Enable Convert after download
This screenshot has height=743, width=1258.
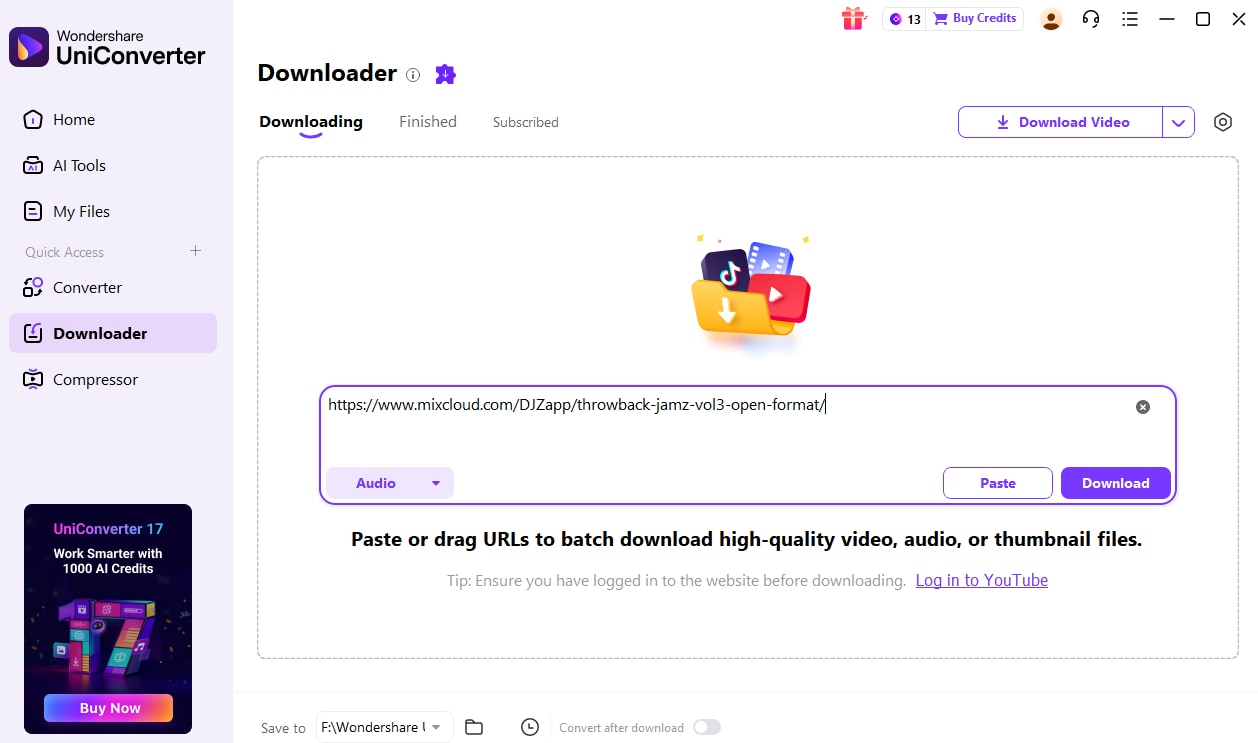coord(707,727)
